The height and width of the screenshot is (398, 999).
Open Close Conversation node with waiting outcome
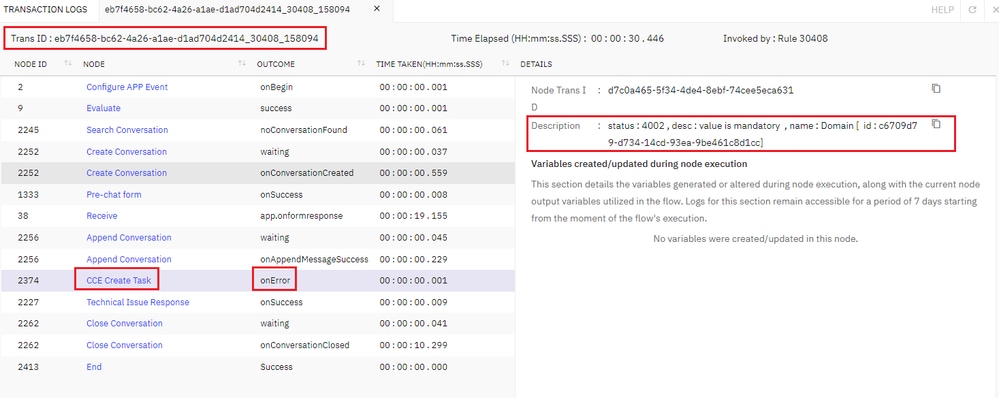[x=124, y=323]
